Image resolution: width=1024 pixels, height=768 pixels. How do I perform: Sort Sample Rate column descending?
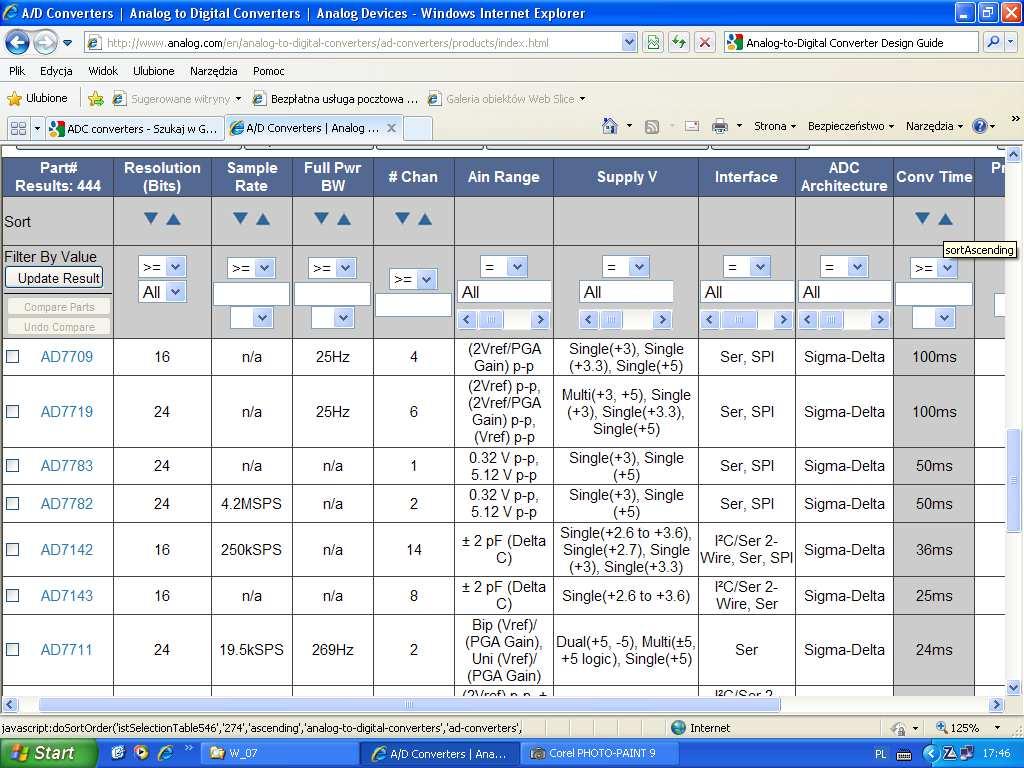pyautogui.click(x=240, y=219)
